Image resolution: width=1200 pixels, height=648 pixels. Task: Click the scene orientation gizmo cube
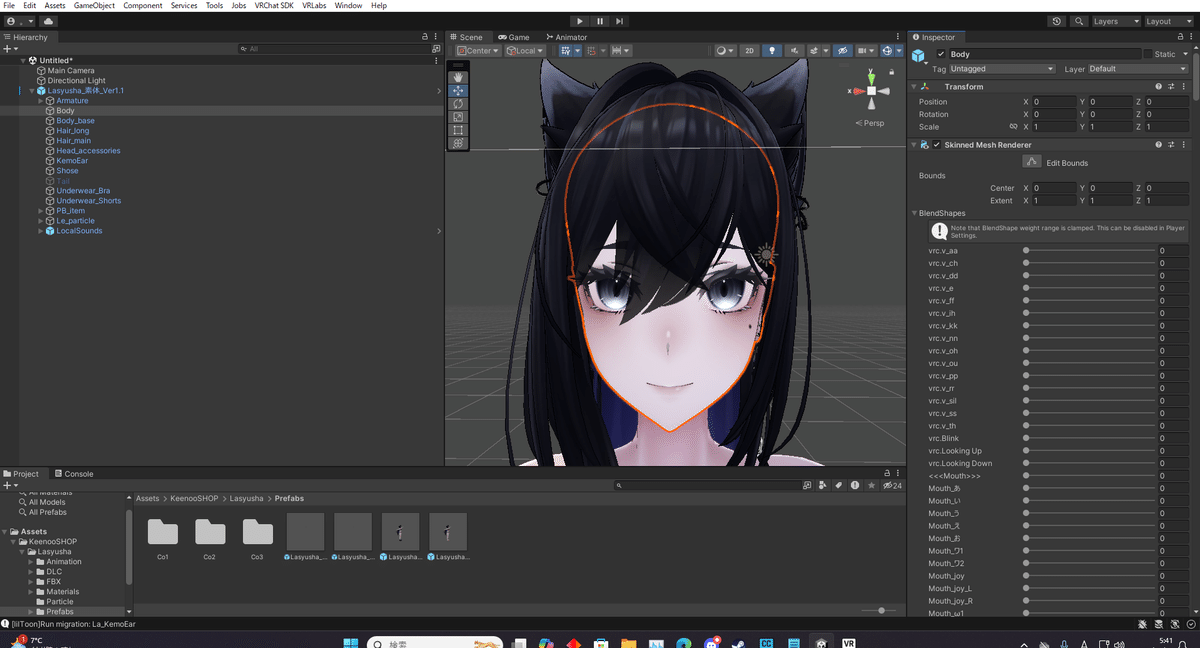(871, 91)
